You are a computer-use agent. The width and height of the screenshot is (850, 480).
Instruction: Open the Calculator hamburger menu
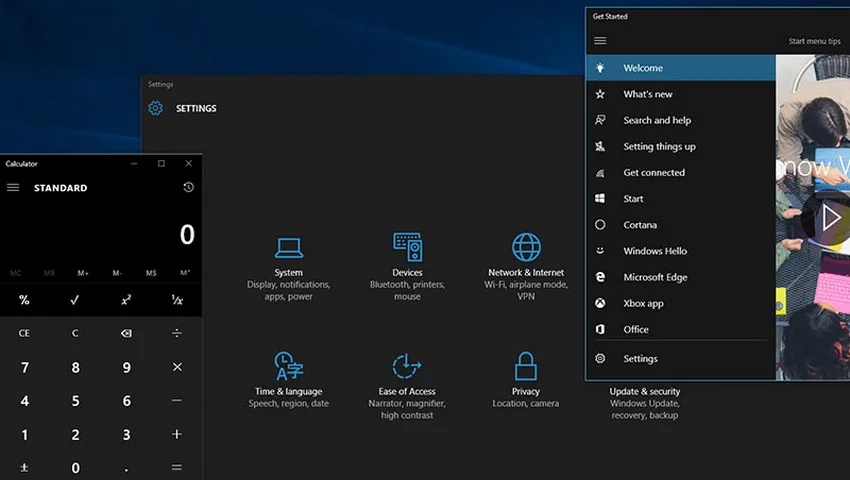click(x=13, y=188)
